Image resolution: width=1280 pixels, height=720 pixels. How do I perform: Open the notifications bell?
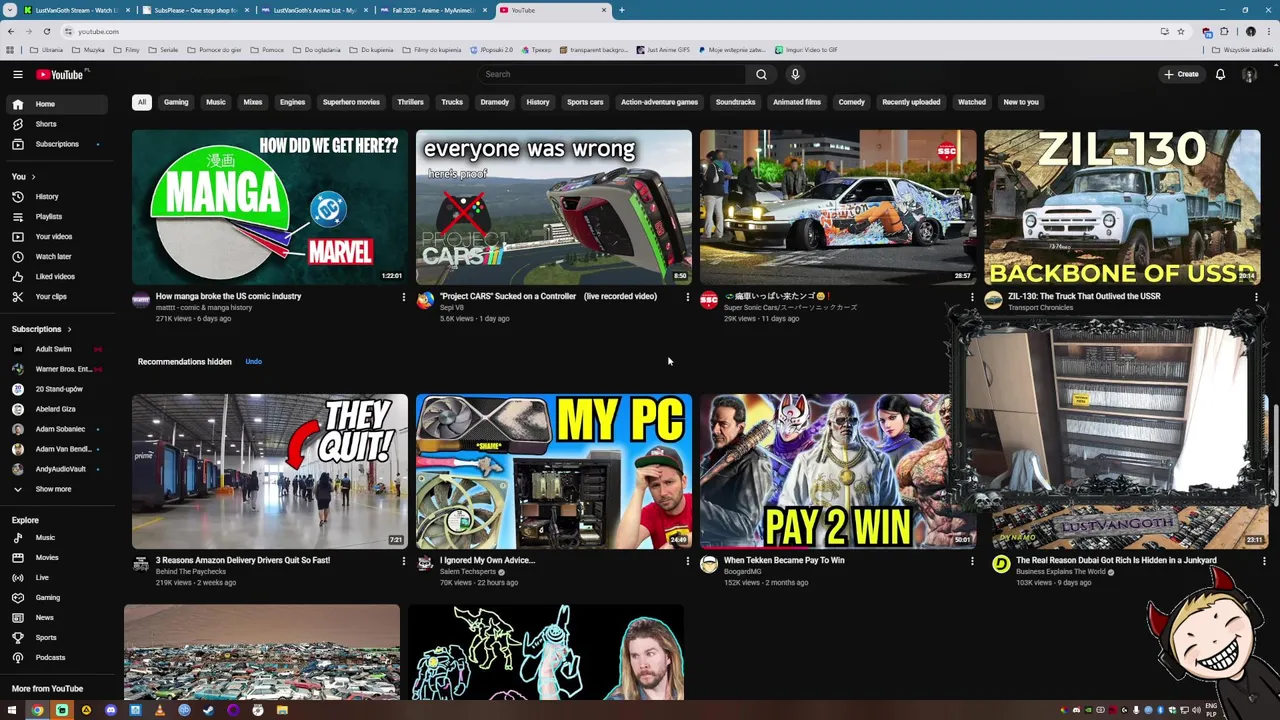pyautogui.click(x=1220, y=74)
